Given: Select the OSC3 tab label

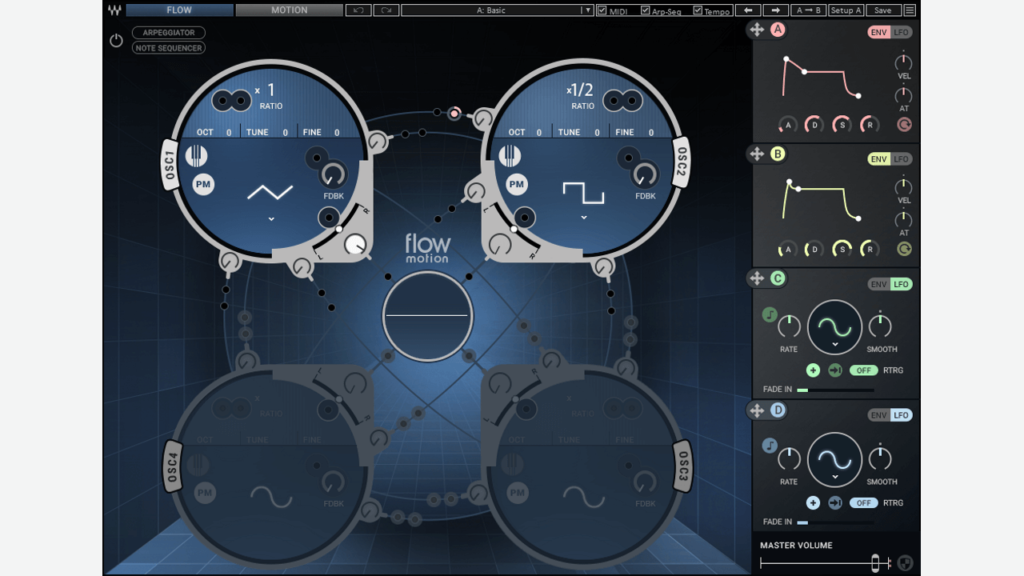Looking at the screenshot, I should pos(683,468).
